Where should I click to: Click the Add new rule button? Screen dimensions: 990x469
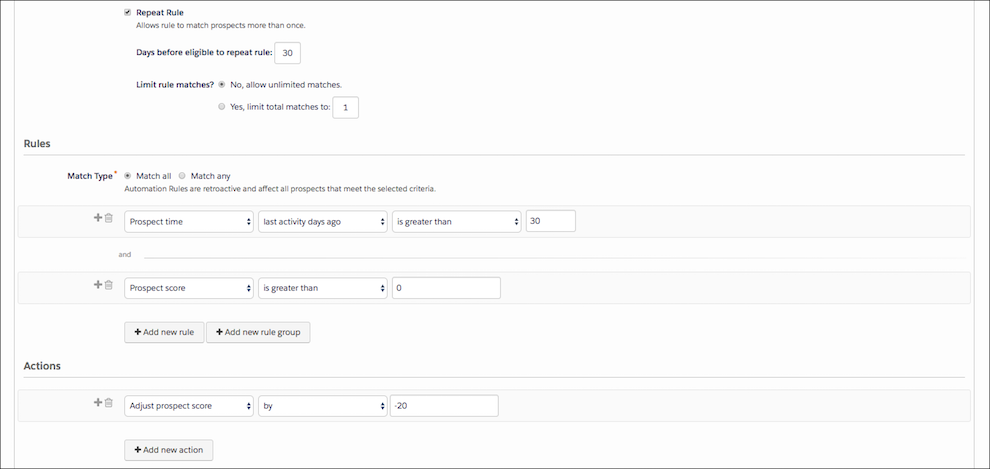[164, 332]
